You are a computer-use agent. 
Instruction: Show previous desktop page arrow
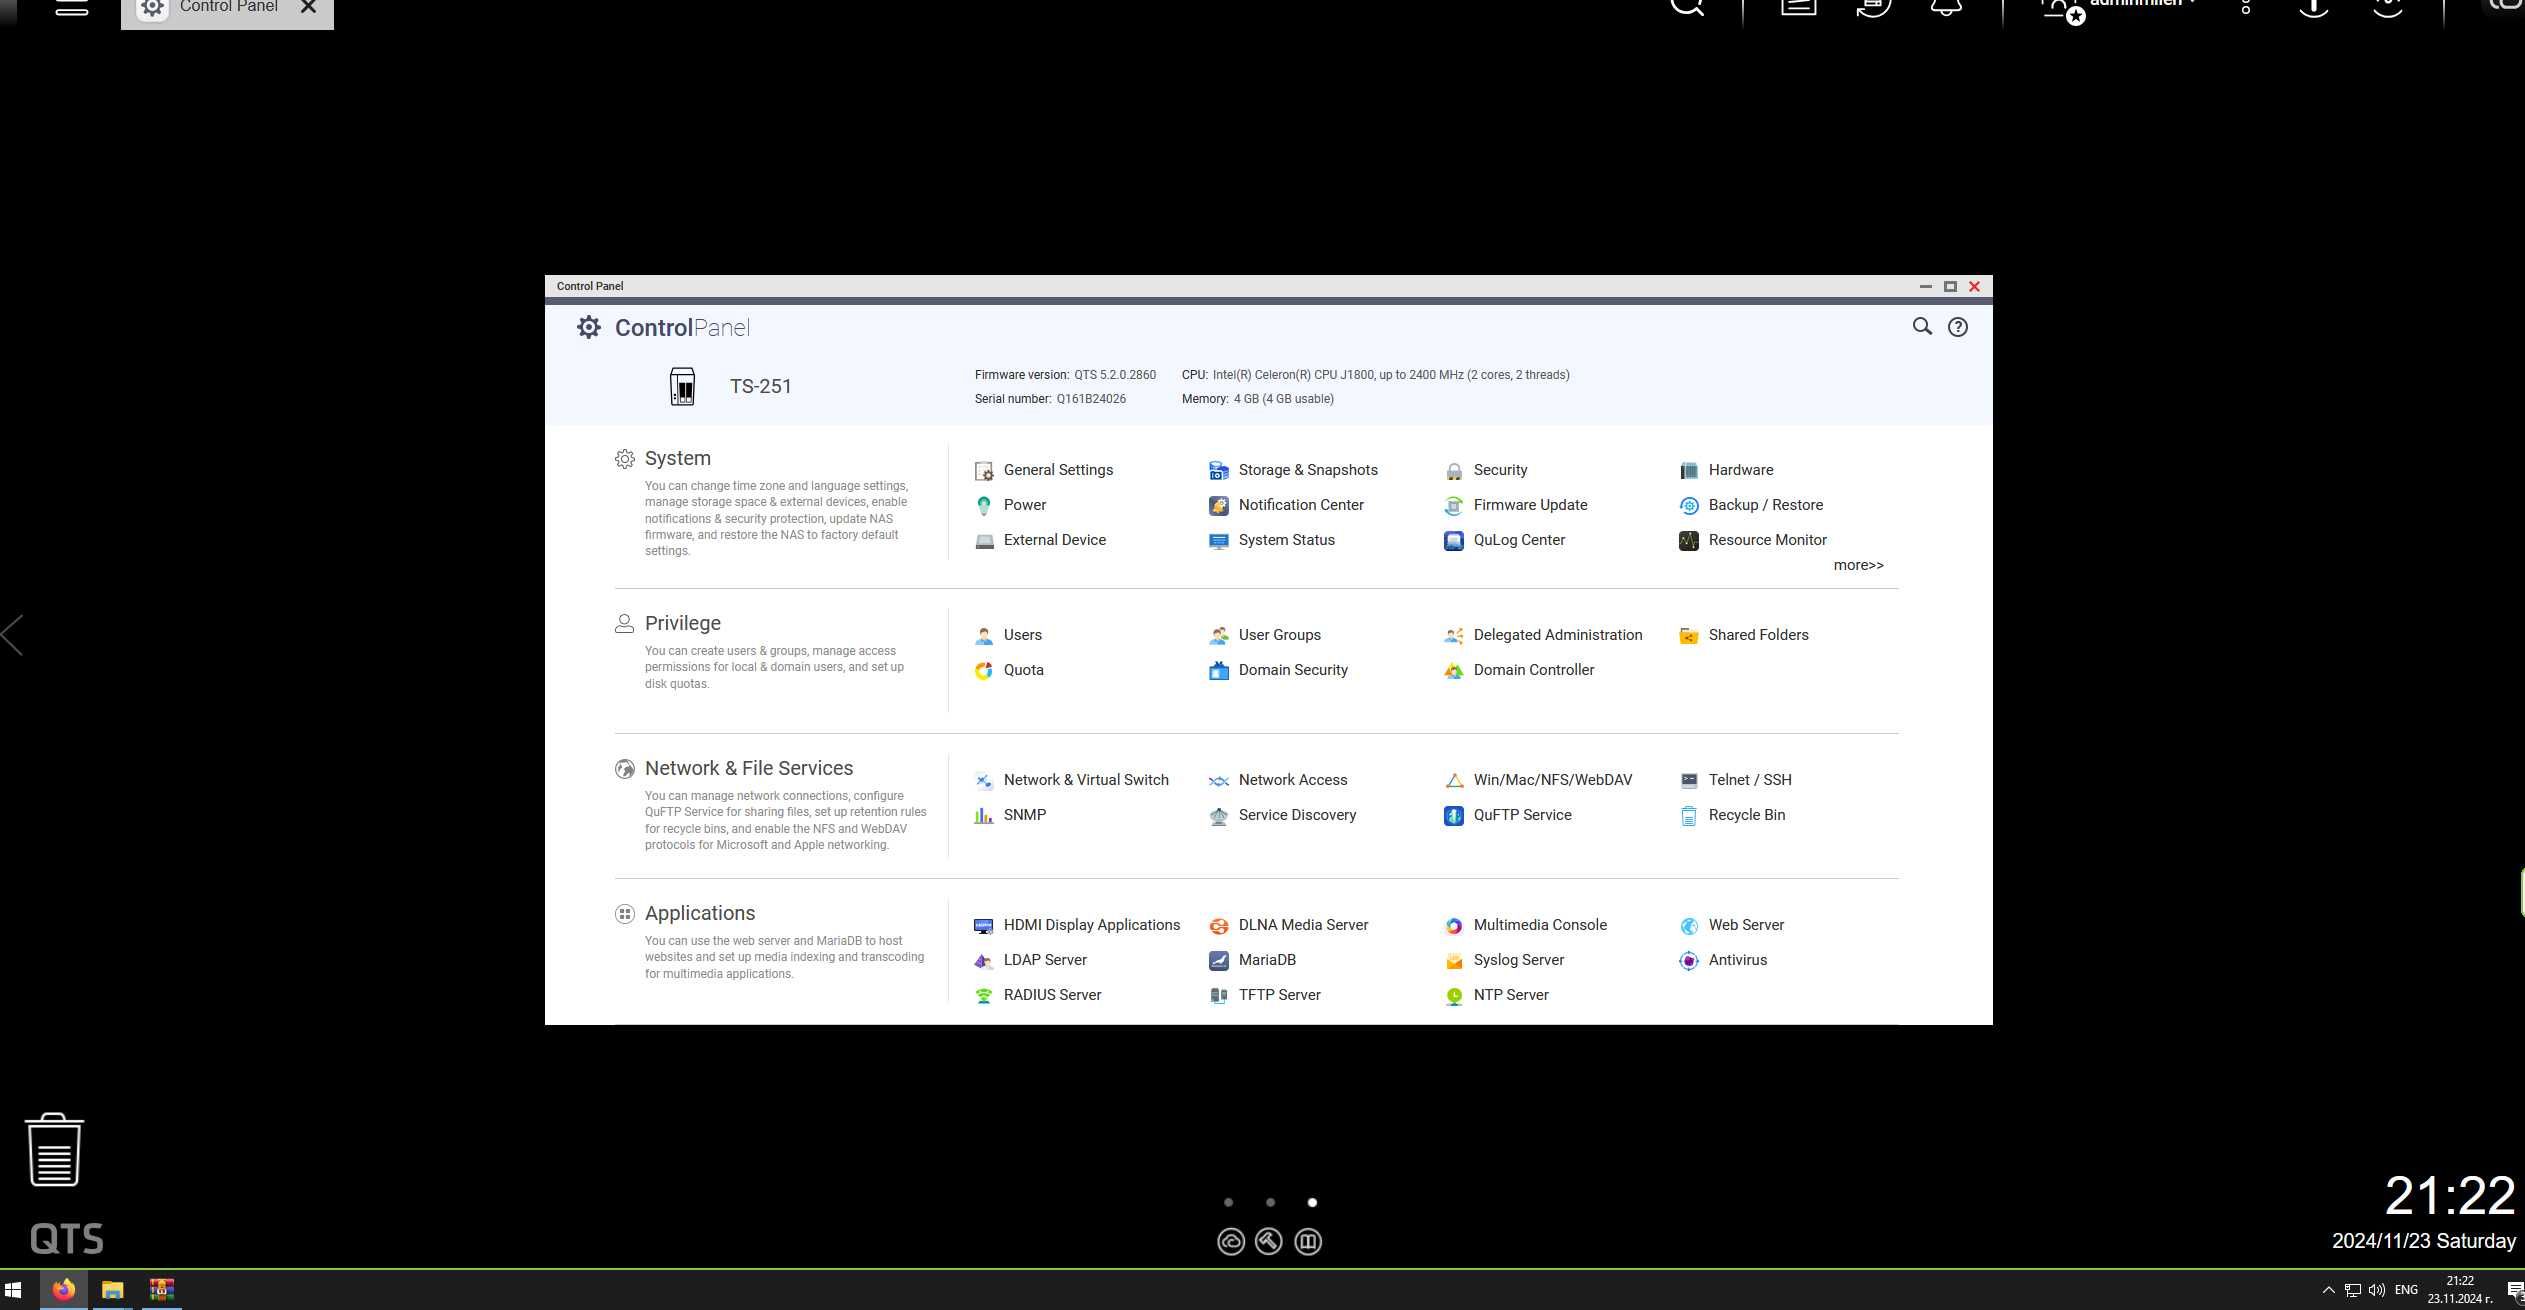[12, 635]
